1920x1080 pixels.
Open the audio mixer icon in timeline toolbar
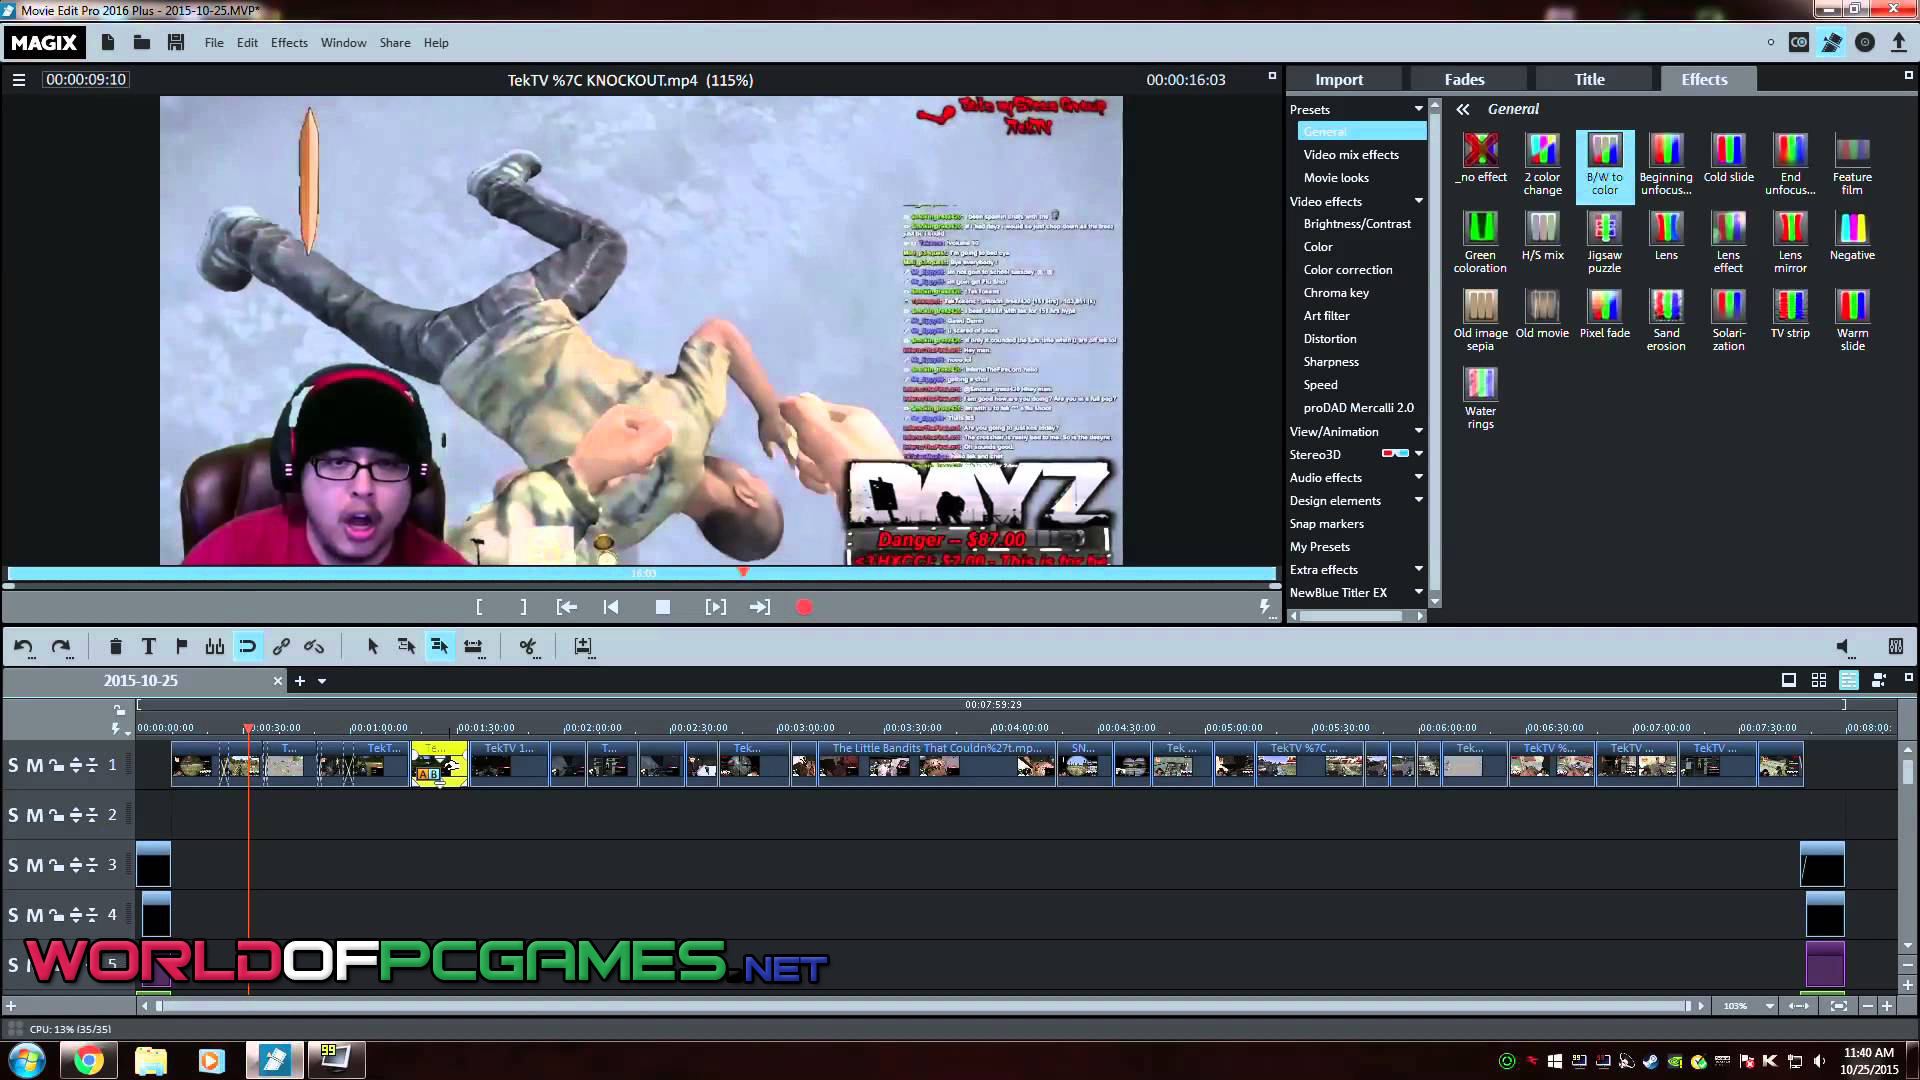tap(1895, 647)
